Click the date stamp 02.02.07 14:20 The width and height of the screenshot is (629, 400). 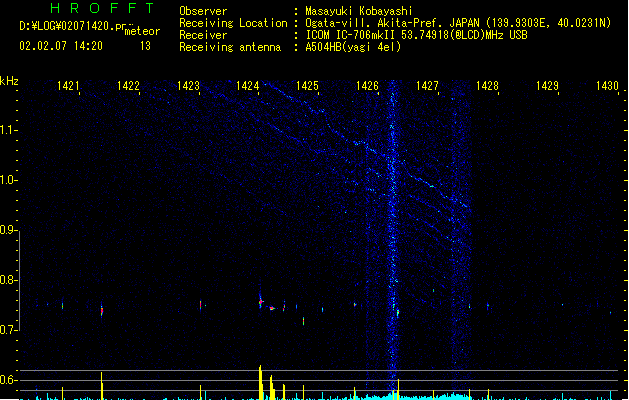point(61,46)
